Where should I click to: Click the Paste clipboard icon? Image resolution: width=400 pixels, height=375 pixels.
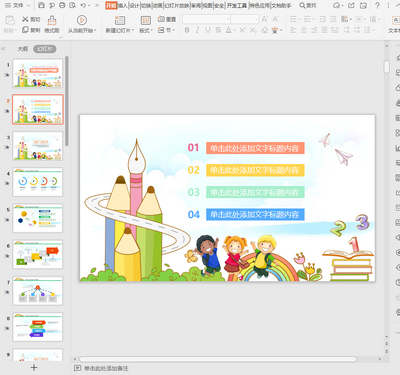10,21
